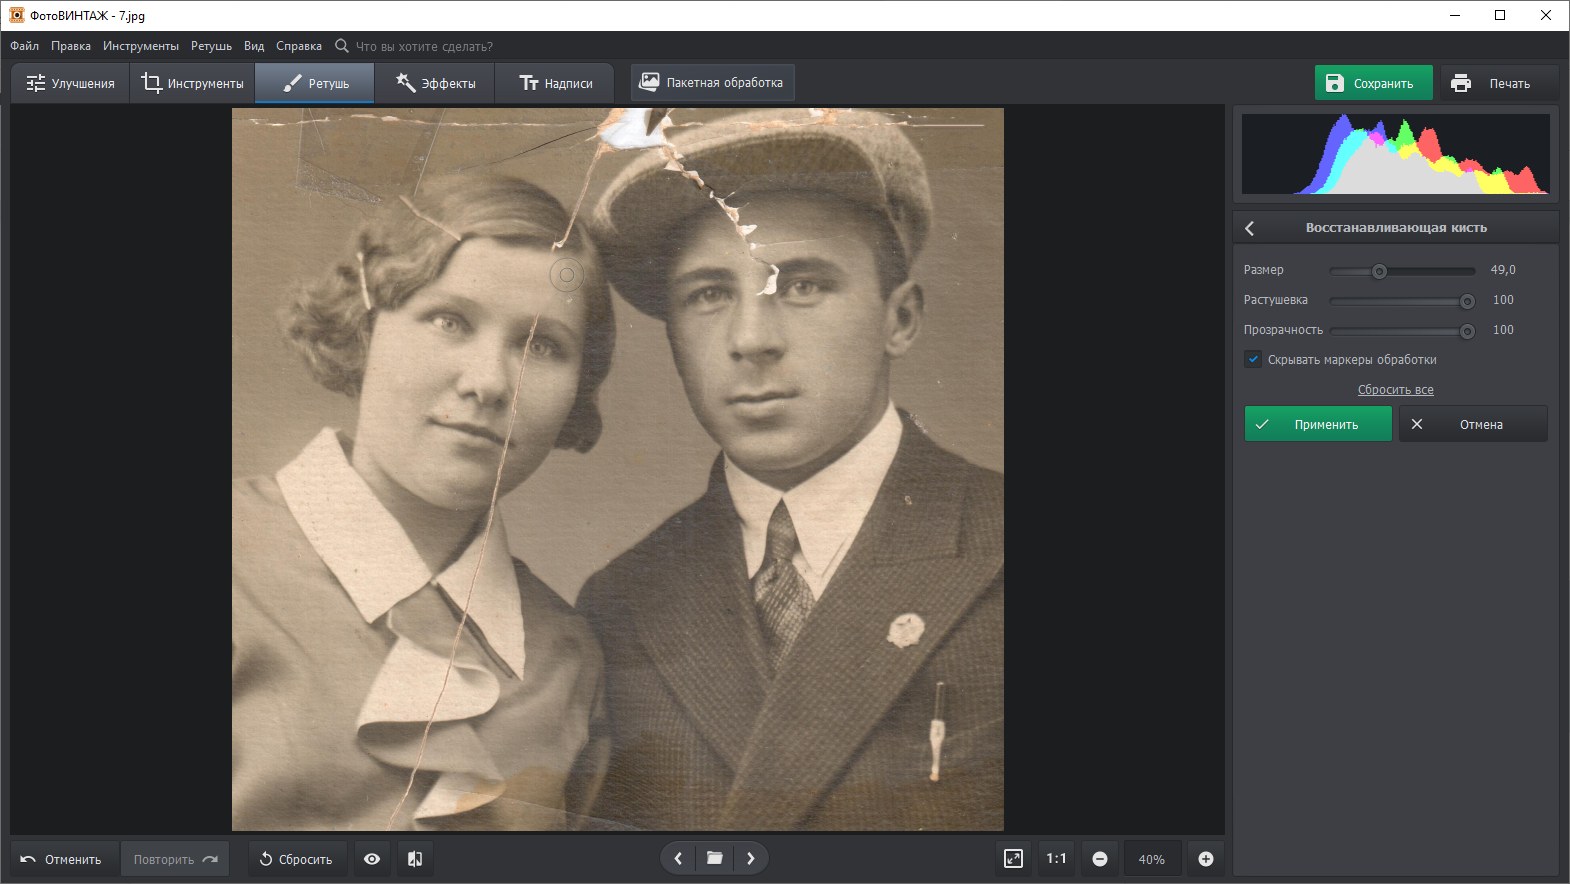The height and width of the screenshot is (884, 1570).
Task: Open the Инструменты menu in menu bar
Action: pyautogui.click(x=141, y=46)
